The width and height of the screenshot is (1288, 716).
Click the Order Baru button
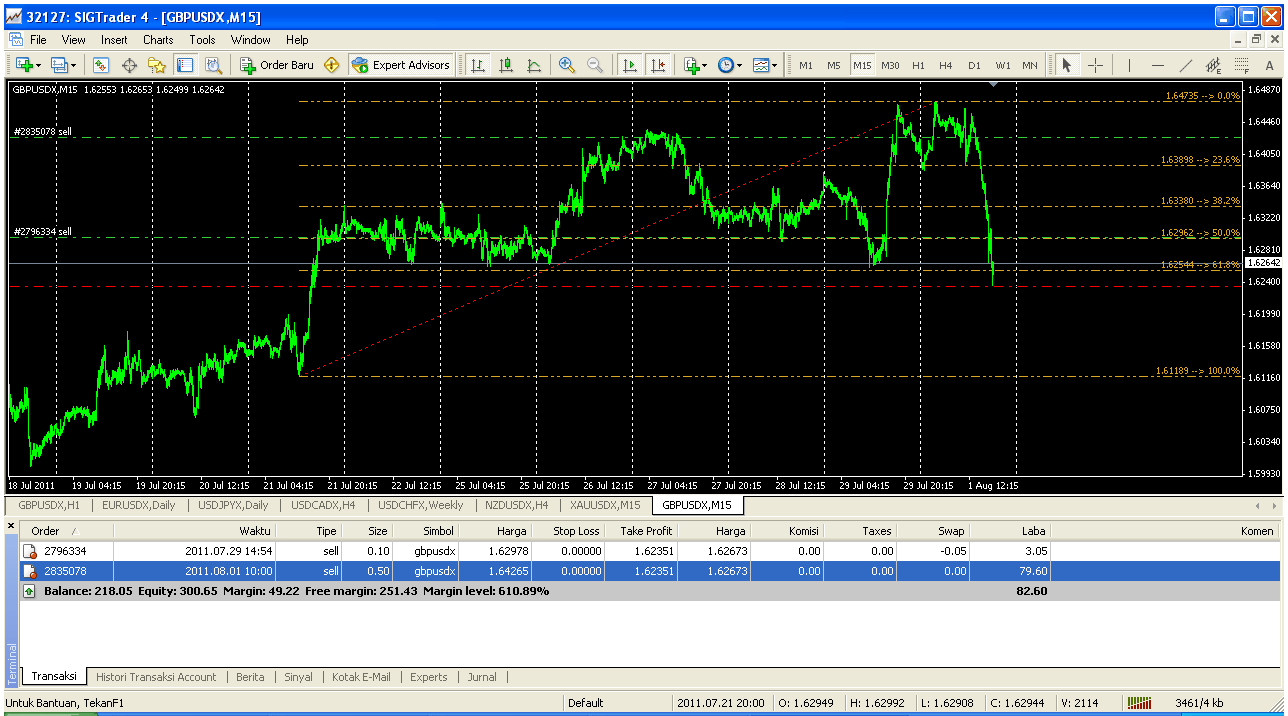tap(277, 65)
